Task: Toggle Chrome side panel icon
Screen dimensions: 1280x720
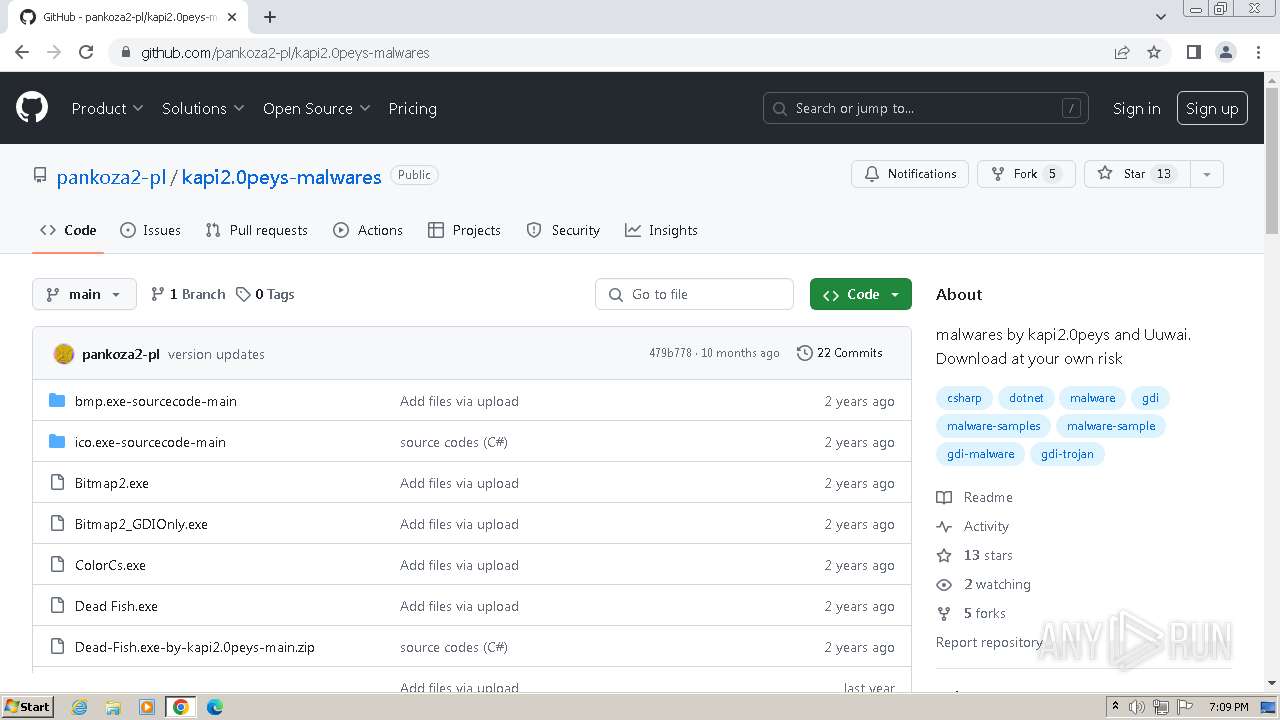Action: pyautogui.click(x=1193, y=52)
